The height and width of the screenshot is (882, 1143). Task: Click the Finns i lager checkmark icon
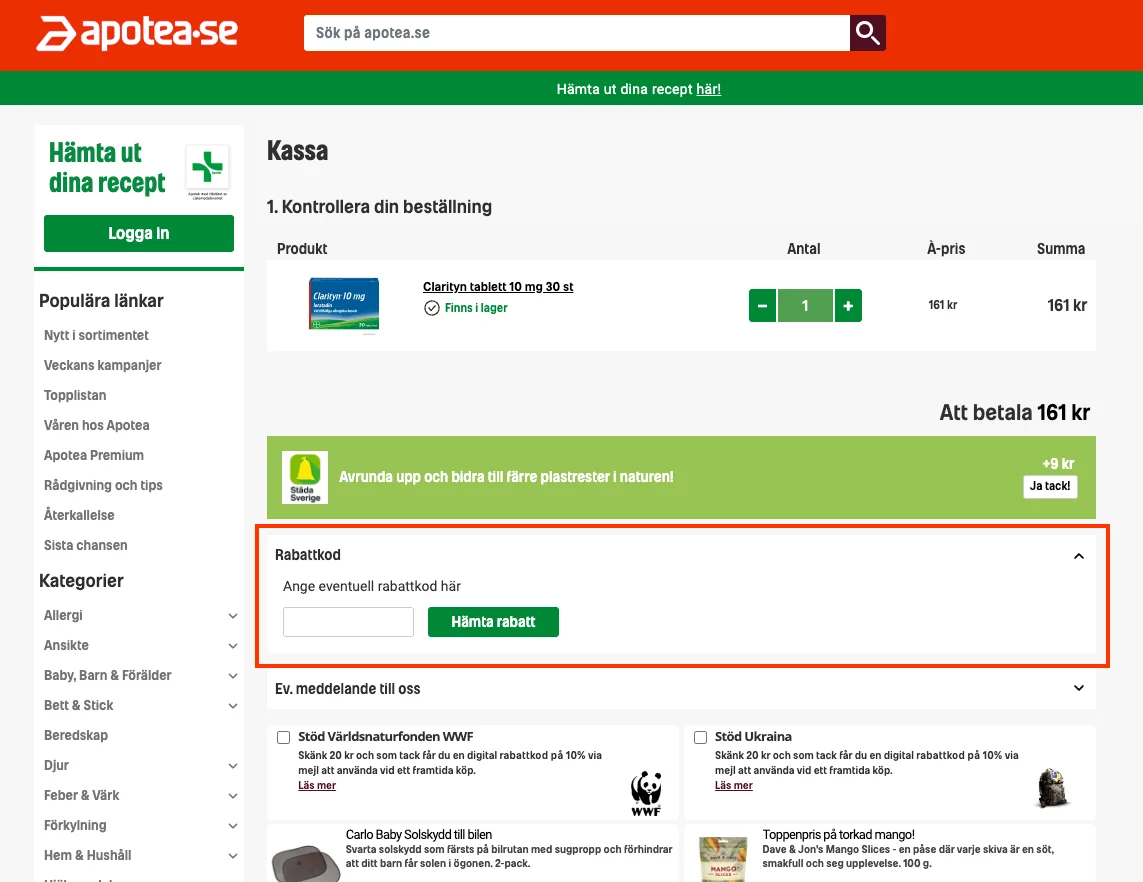(x=432, y=308)
